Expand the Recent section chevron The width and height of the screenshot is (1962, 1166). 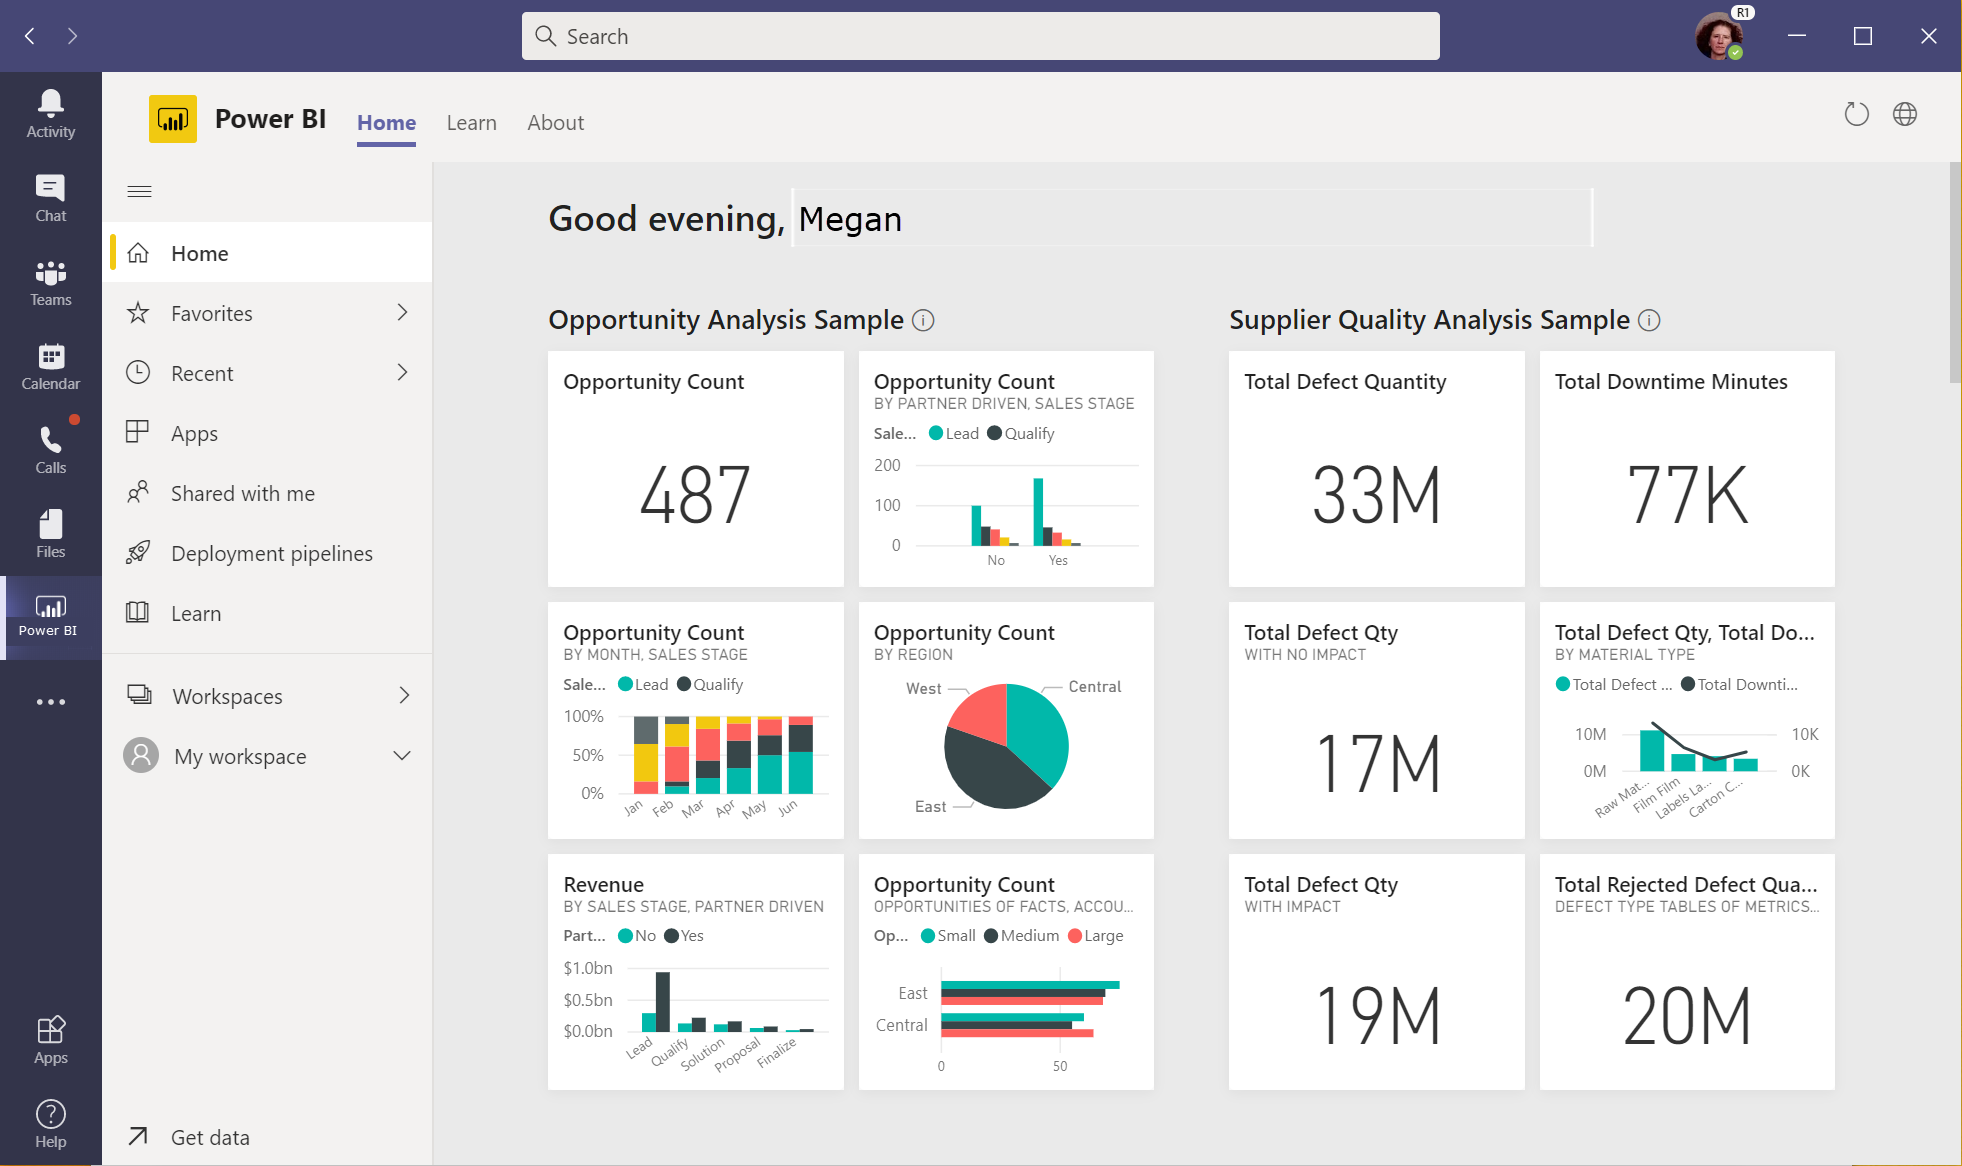402,372
